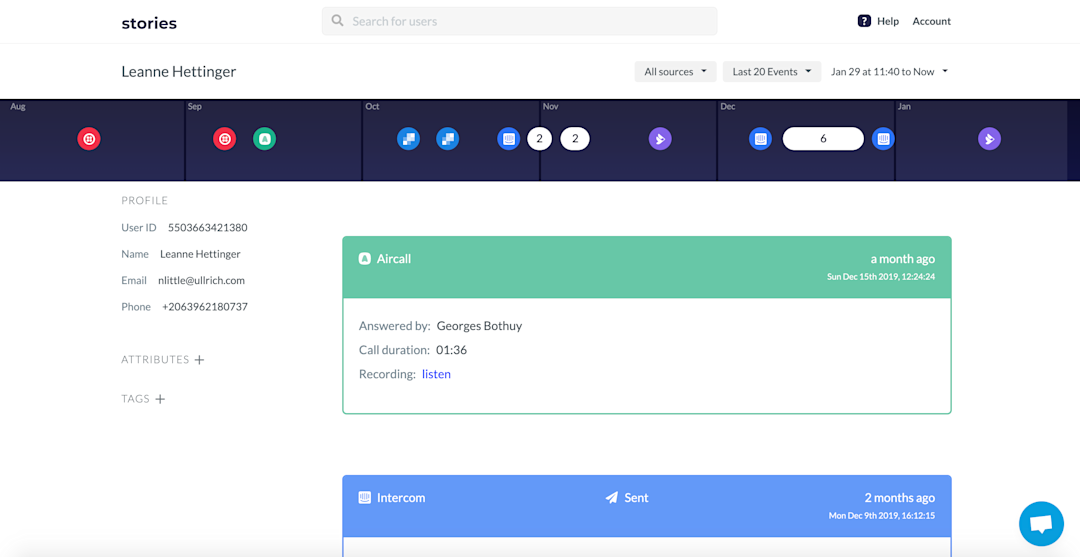Click the a month ago timestamp
Image resolution: width=1080 pixels, height=557 pixels.
click(x=902, y=259)
